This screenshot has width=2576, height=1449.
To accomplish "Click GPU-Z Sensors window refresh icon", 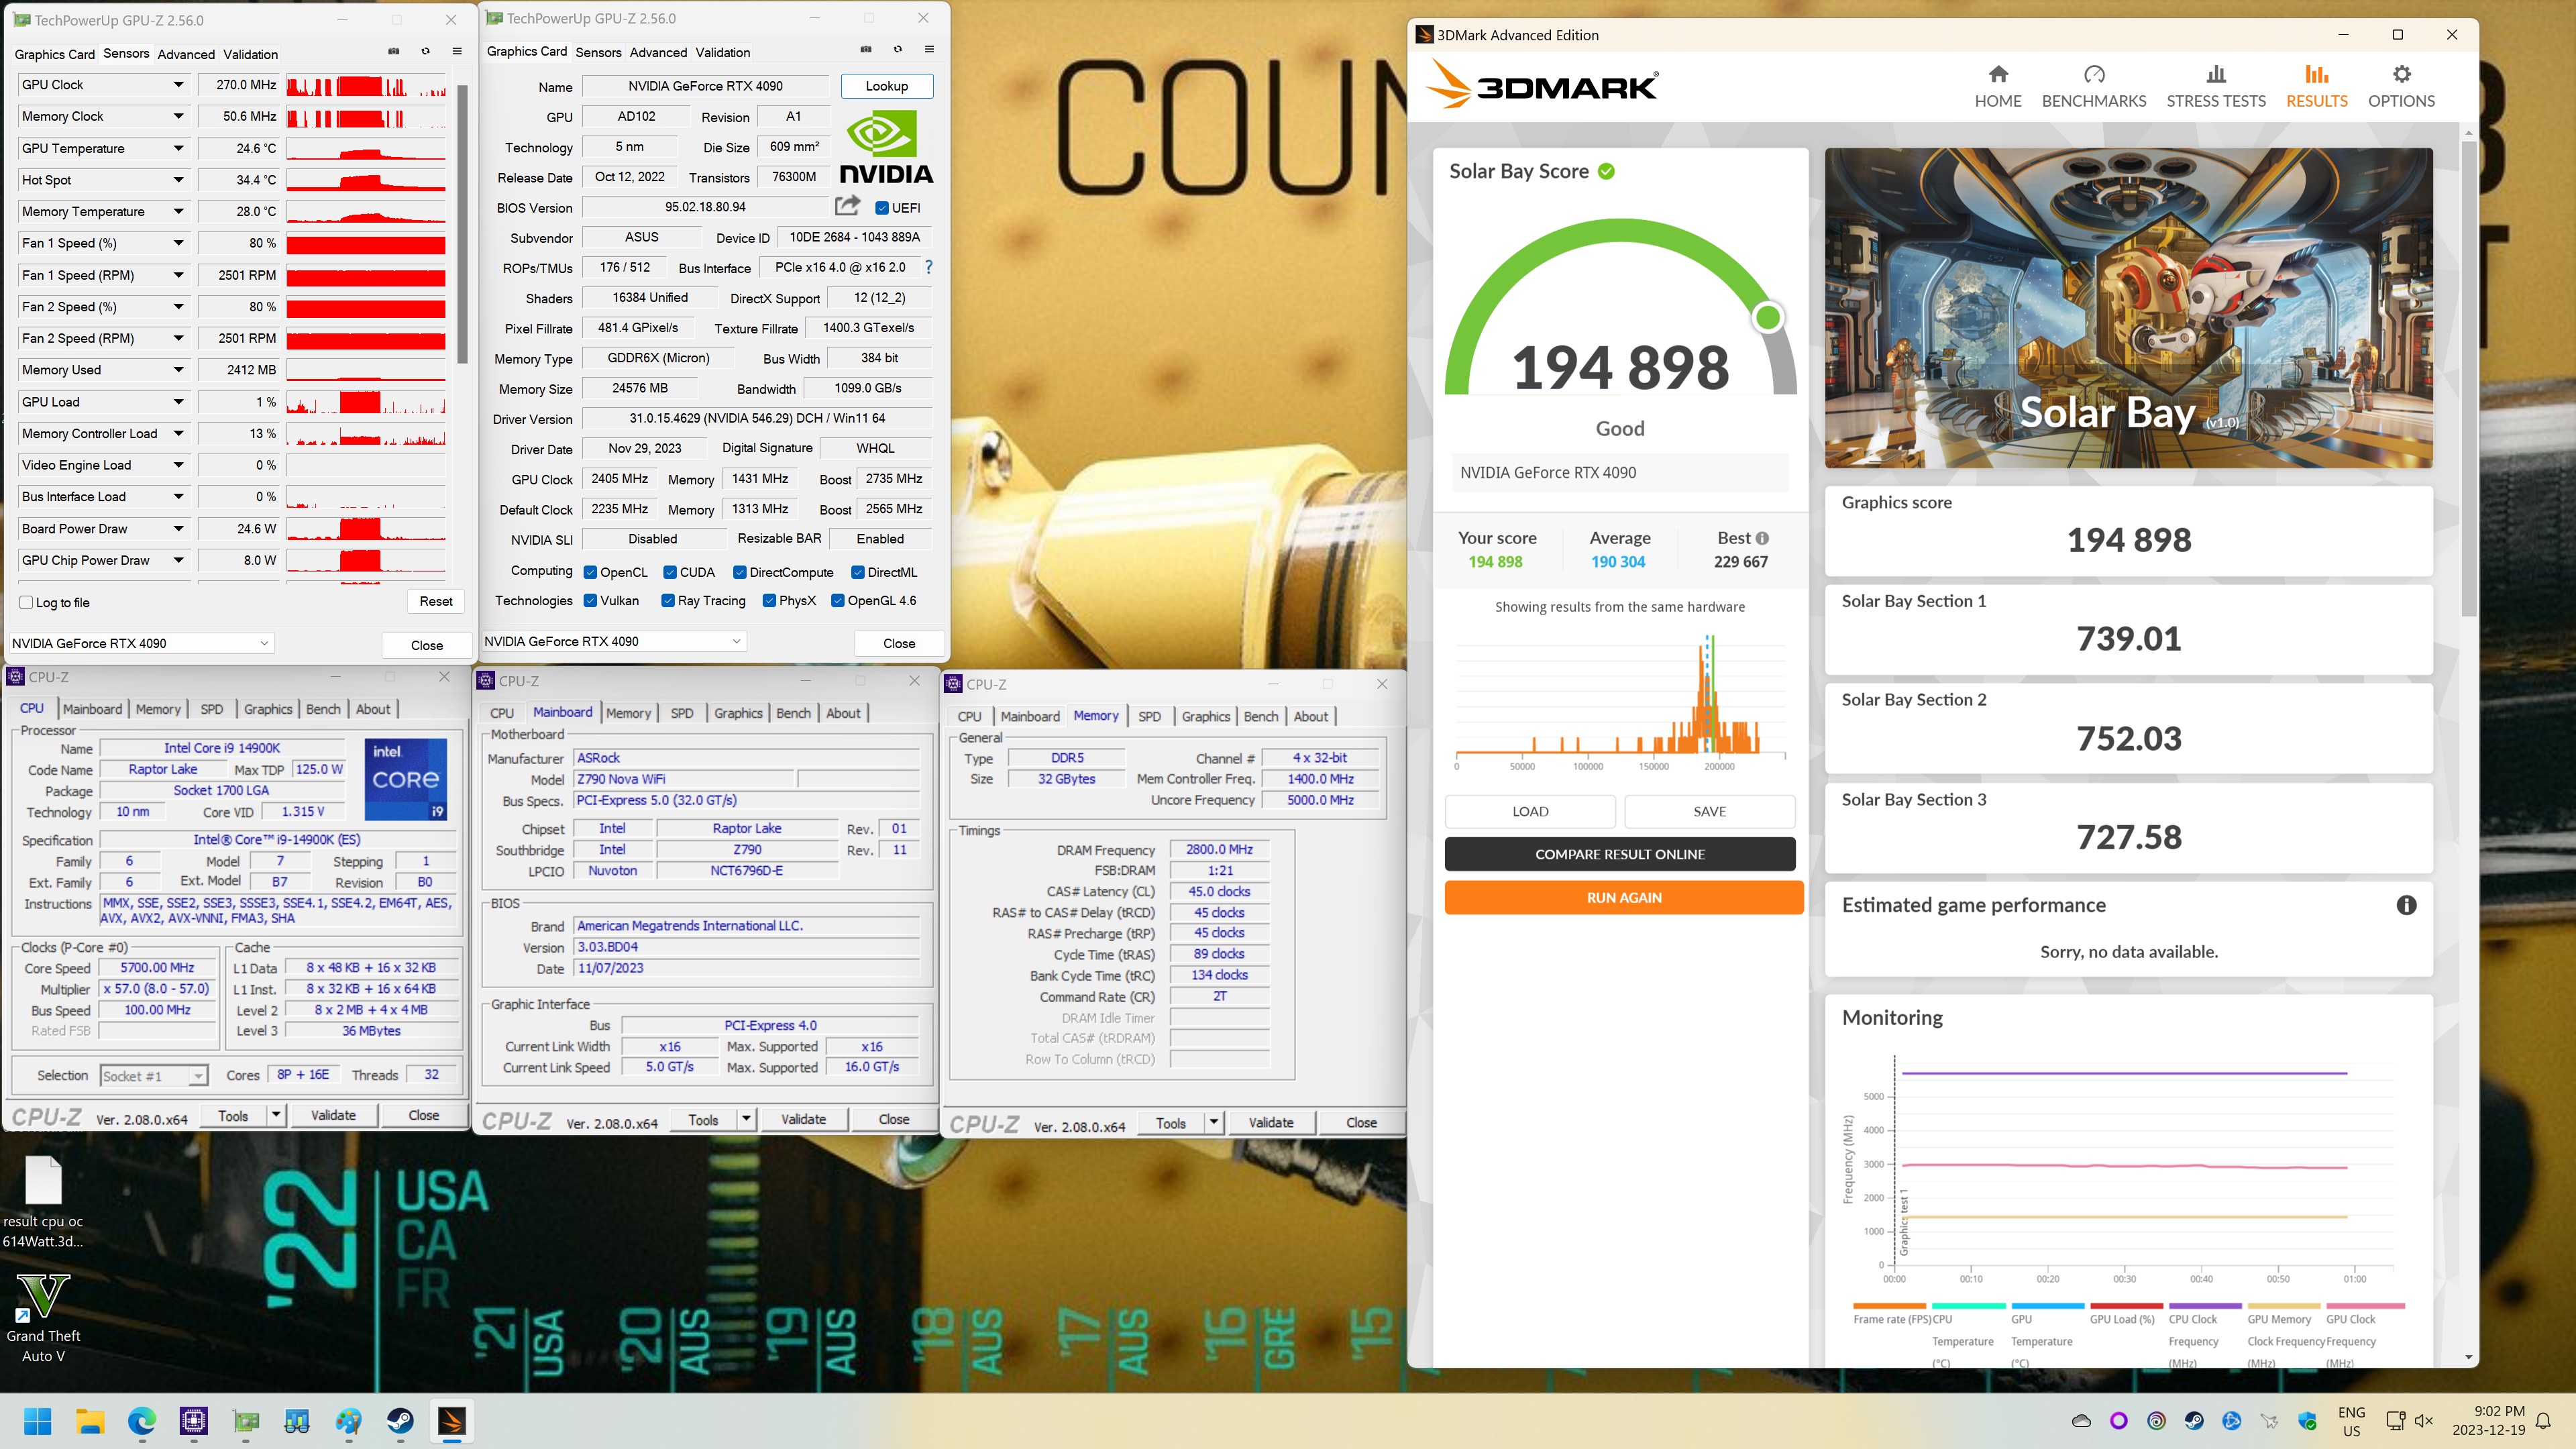I will coord(425,51).
